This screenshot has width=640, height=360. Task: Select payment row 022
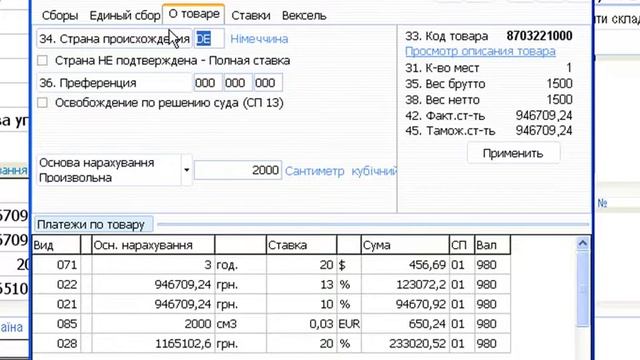[271, 284]
